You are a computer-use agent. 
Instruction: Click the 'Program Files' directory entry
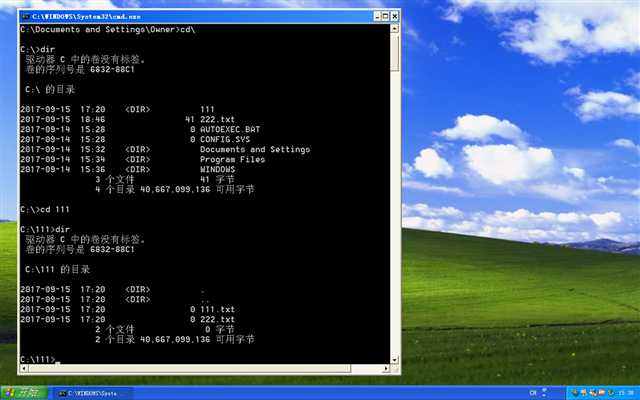coord(232,159)
